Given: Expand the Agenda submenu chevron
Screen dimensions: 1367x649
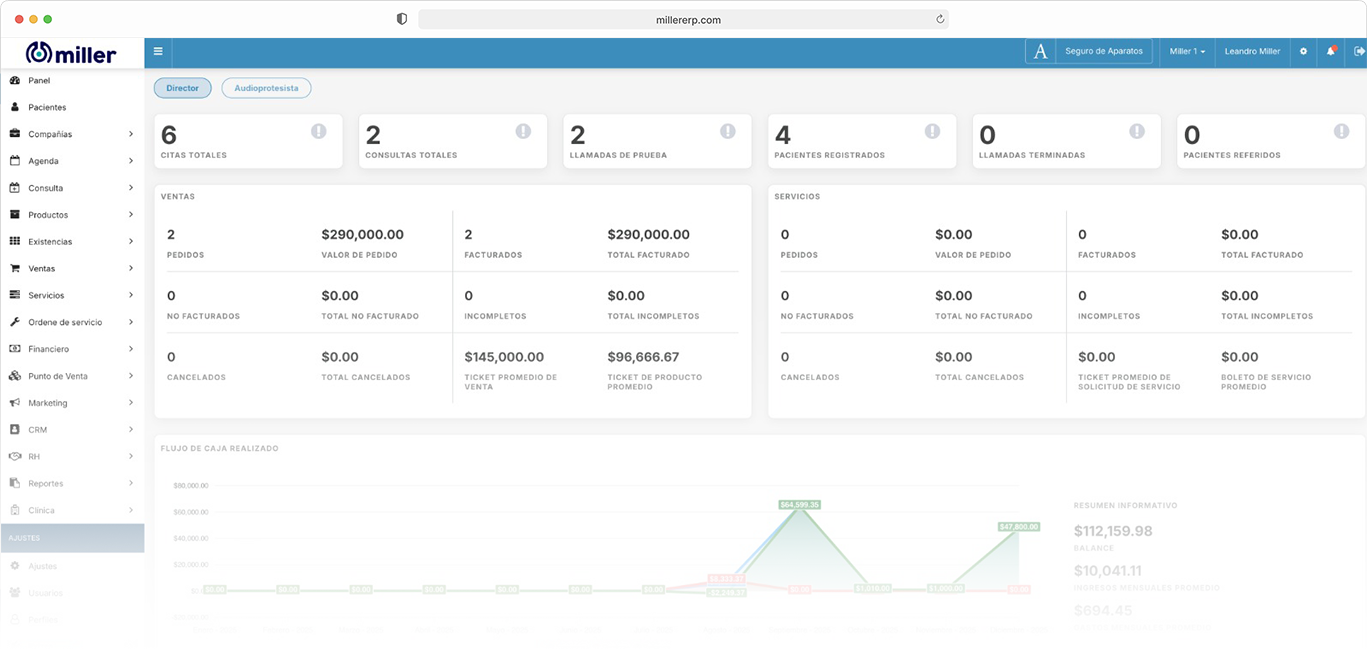Looking at the screenshot, I should [131, 161].
